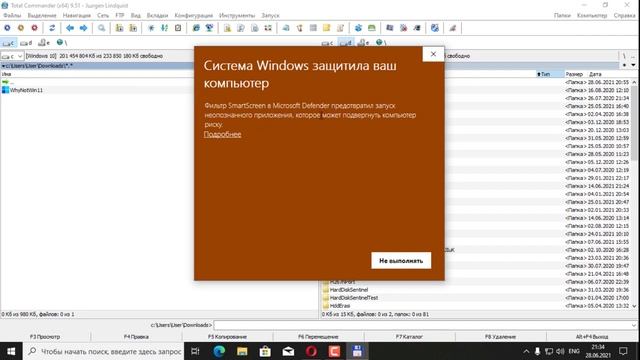The height and width of the screenshot is (360, 640).
Task: Click the unpack files toolbar icon
Action: click(133, 28)
